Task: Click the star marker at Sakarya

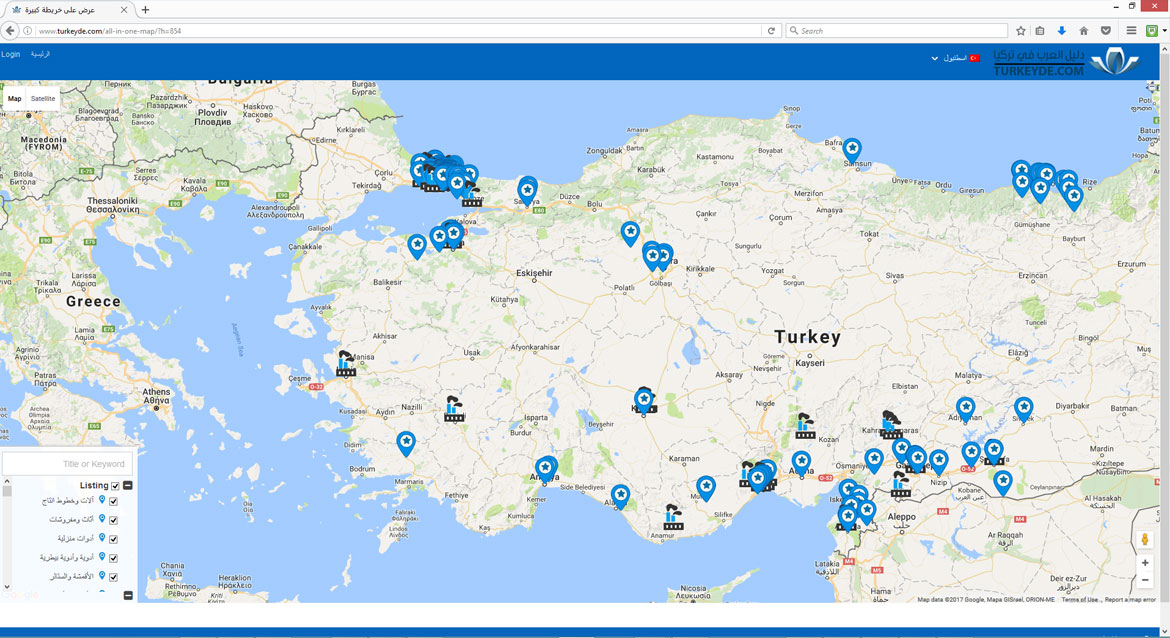Action: coord(527,191)
